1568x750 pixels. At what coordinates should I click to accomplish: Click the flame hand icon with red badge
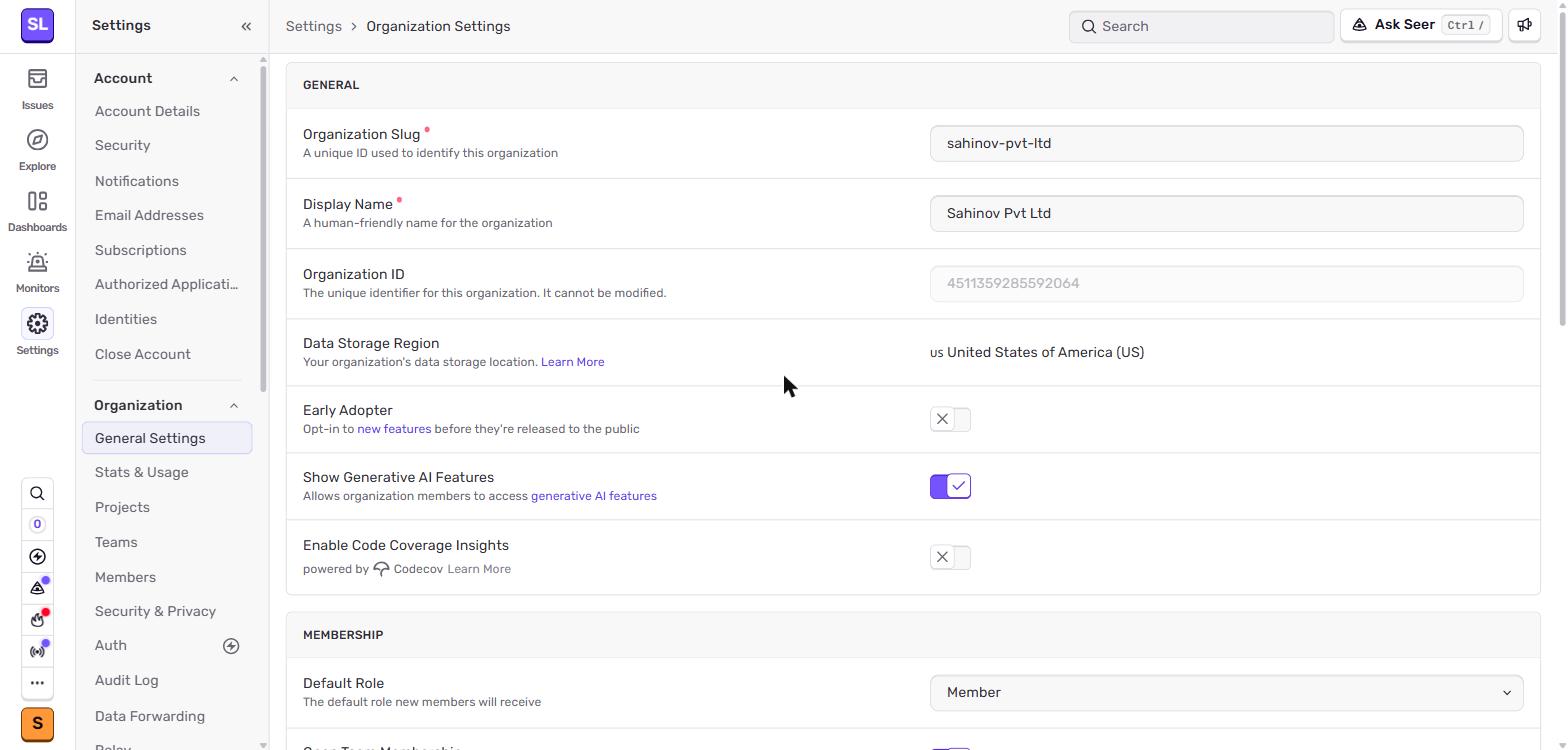pyautogui.click(x=37, y=620)
